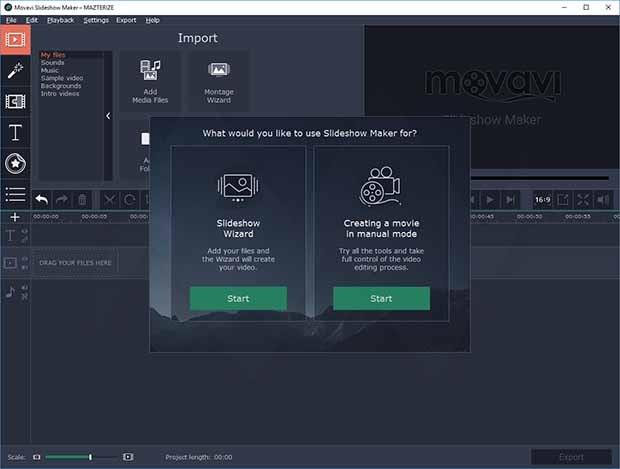This screenshot has height=469, width=620.
Task: Open the Help menu
Action: click(x=152, y=20)
